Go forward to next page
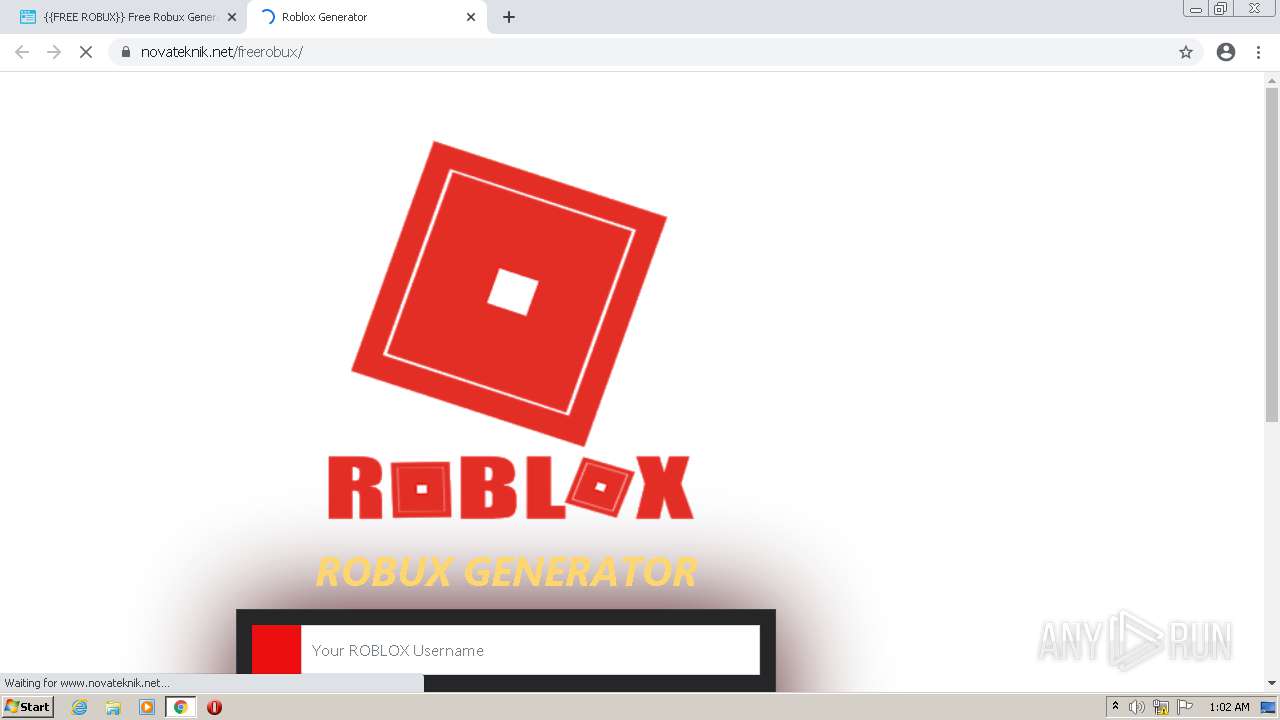 (54, 52)
